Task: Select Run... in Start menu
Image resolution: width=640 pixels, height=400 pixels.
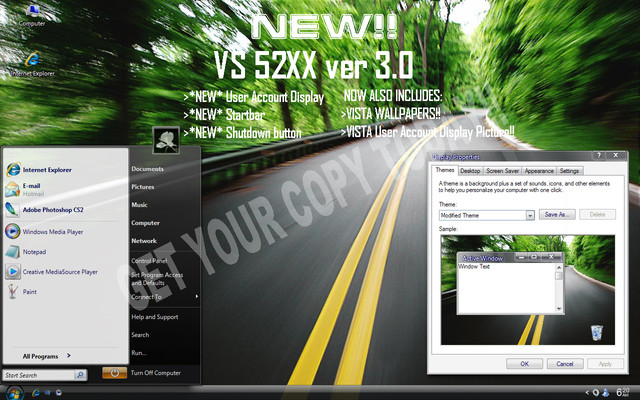Action: [139, 353]
